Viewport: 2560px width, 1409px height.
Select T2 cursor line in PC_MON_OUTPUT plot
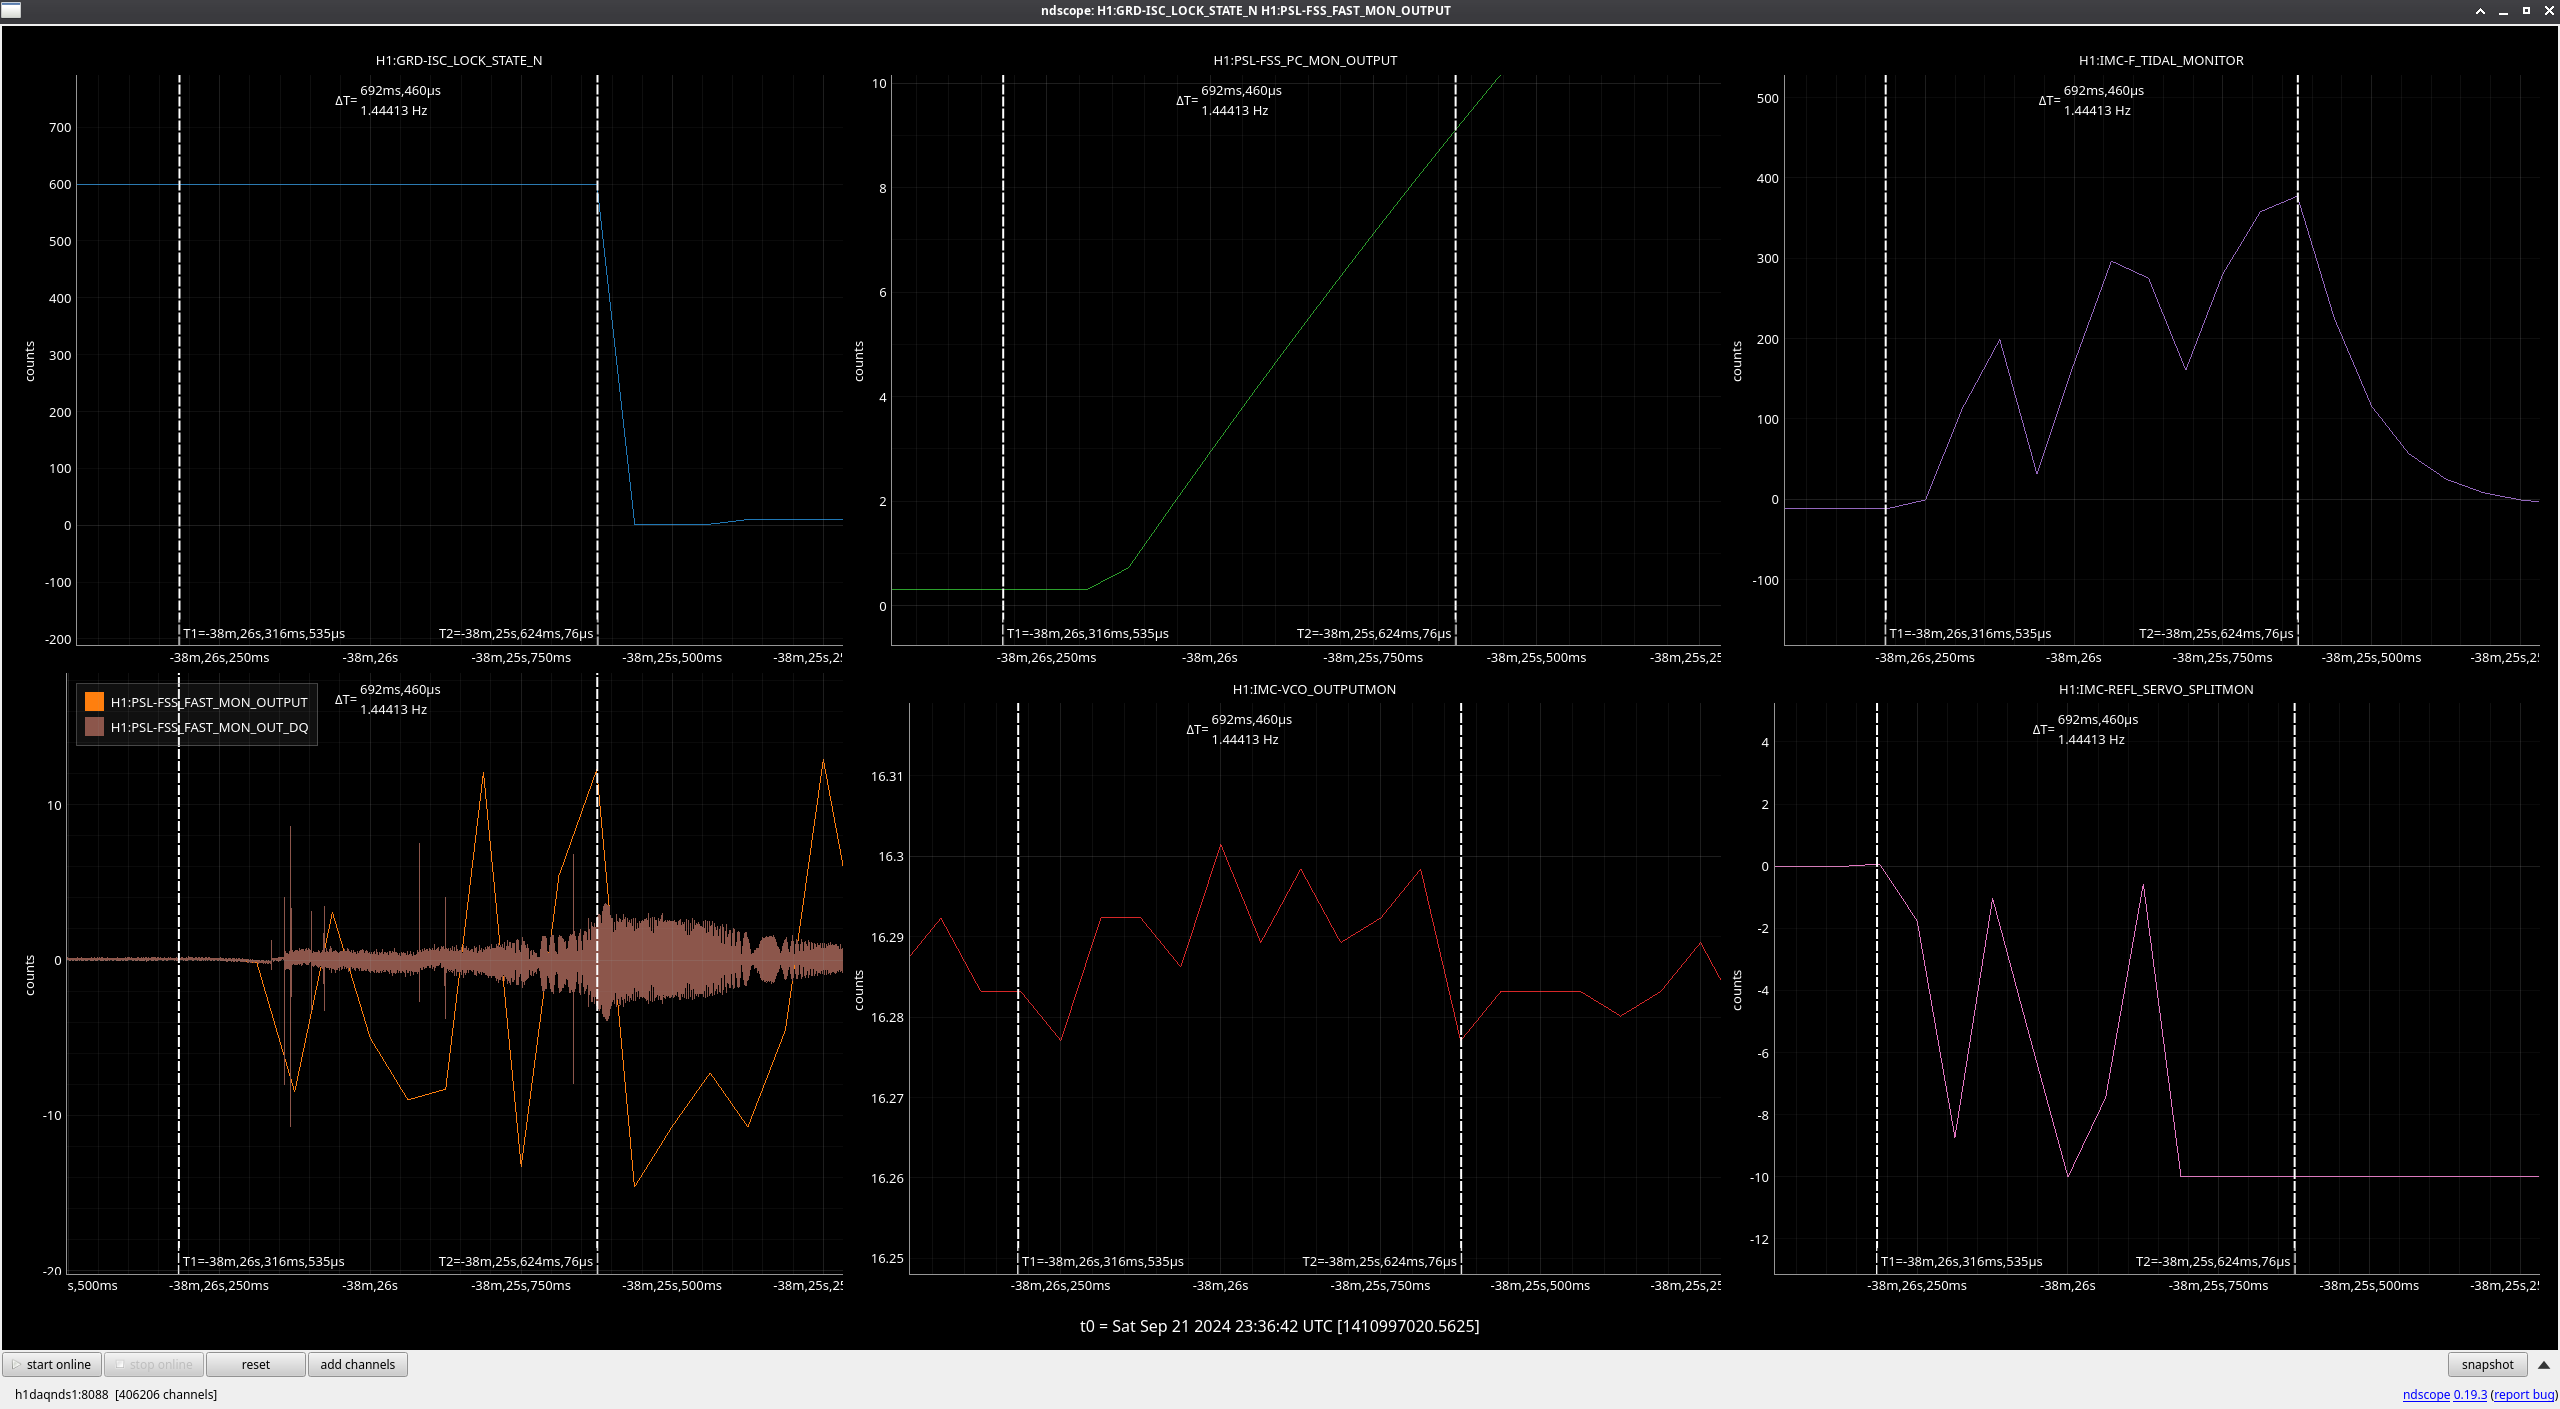tap(1456, 360)
